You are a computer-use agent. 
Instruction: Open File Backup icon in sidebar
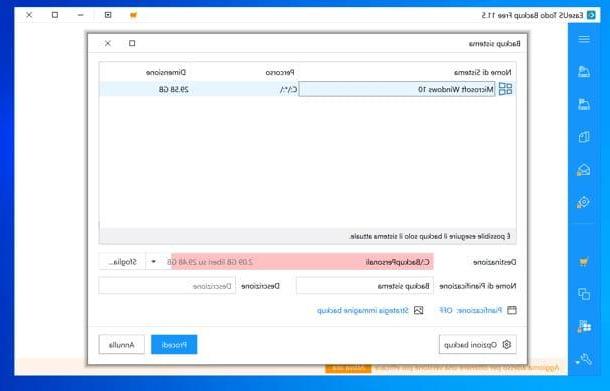pyautogui.click(x=584, y=137)
